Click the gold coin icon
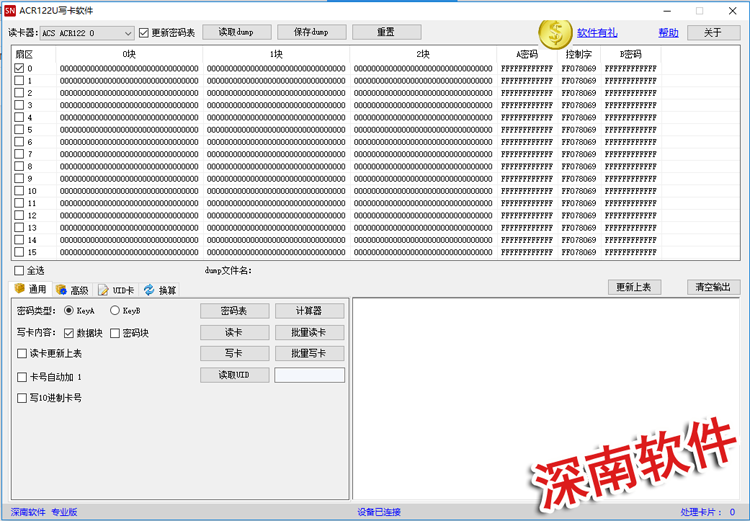 tap(555, 33)
